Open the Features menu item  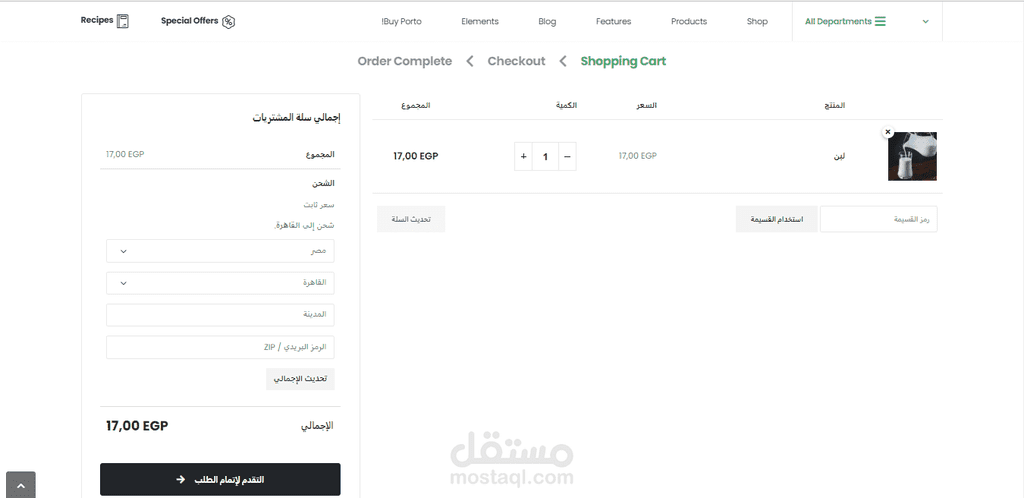point(613,22)
